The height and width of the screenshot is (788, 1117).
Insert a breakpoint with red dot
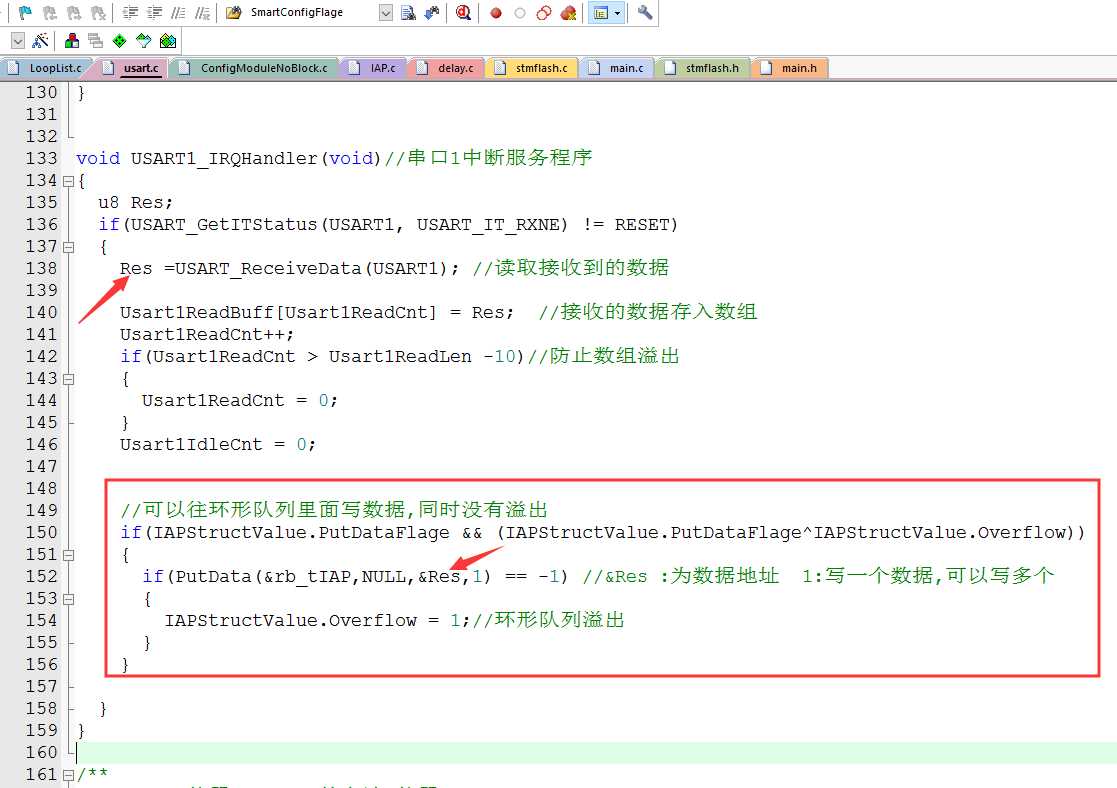(496, 12)
